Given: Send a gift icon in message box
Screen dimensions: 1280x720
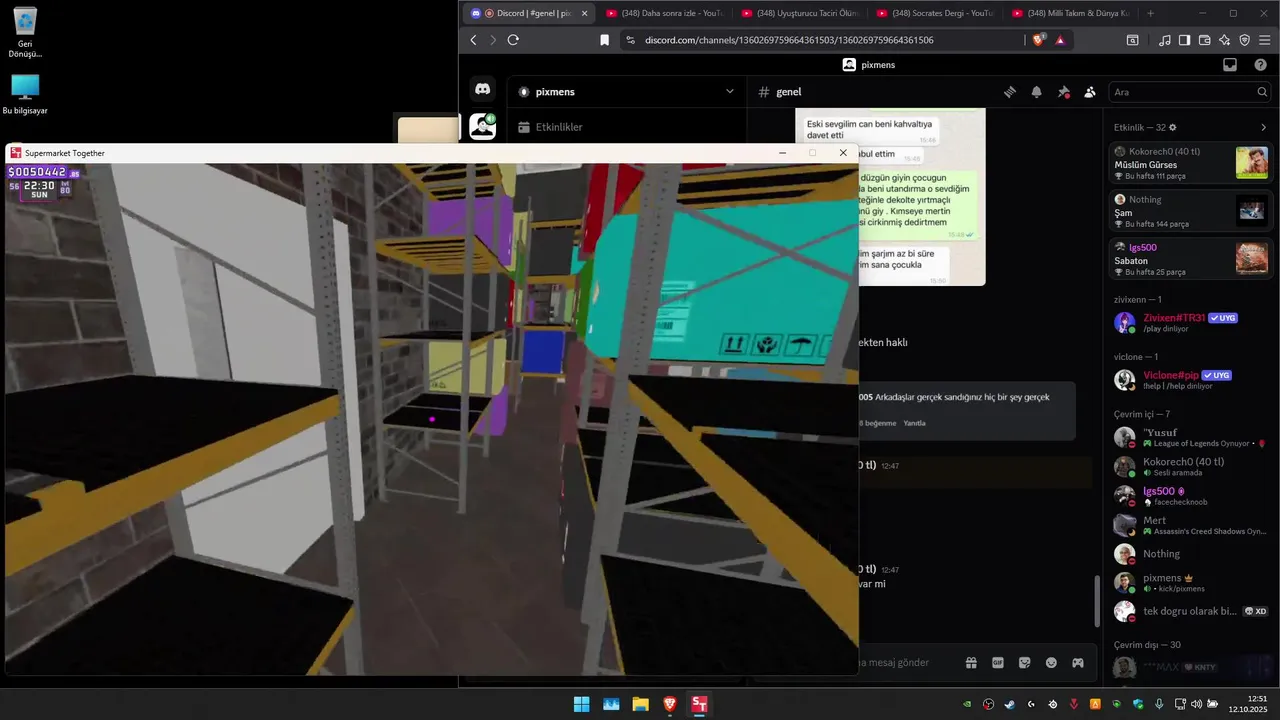Looking at the screenshot, I should 970,662.
